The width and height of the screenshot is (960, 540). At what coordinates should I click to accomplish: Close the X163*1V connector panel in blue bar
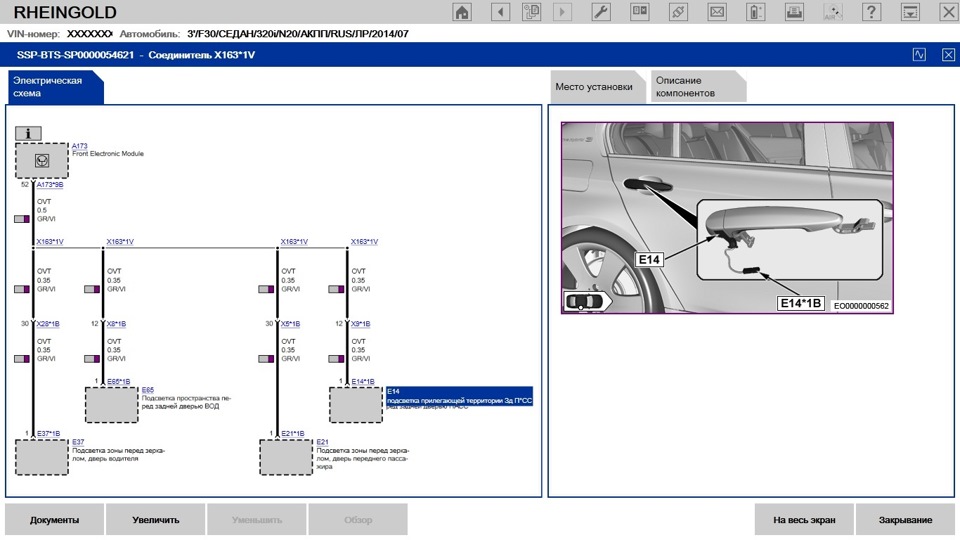[x=948, y=54]
